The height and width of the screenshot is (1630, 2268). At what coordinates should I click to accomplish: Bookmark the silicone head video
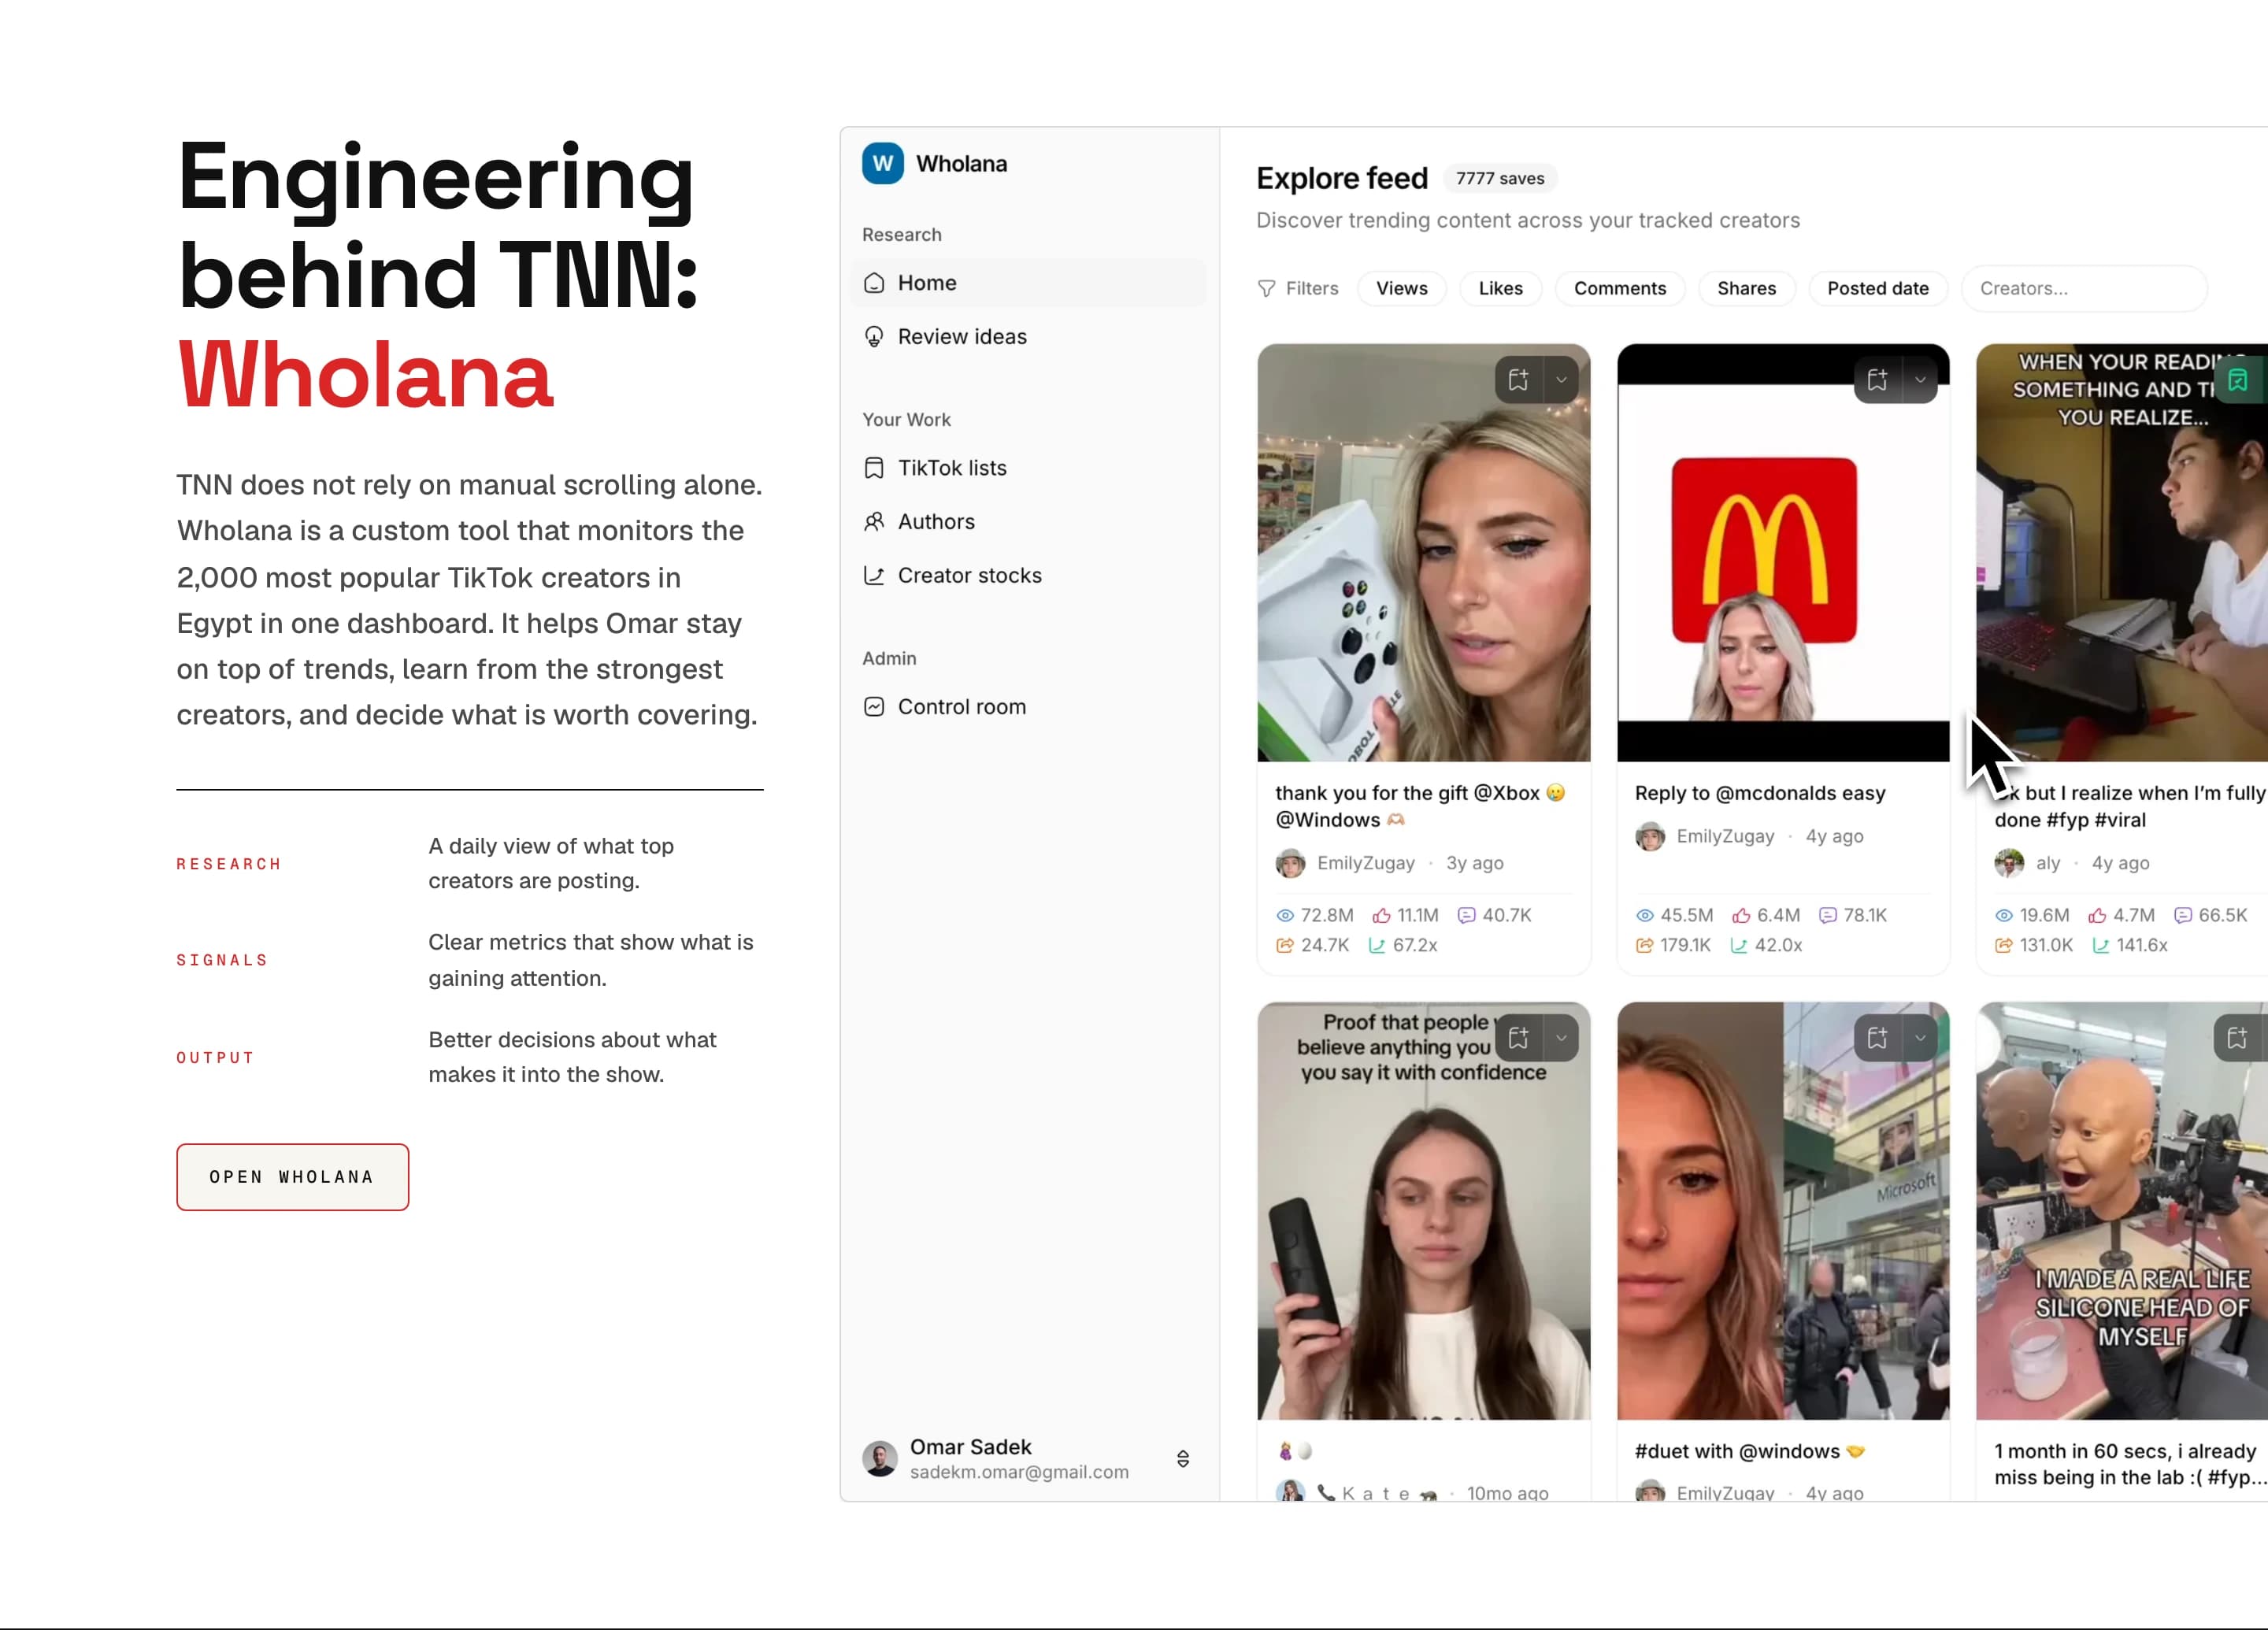(2237, 1038)
